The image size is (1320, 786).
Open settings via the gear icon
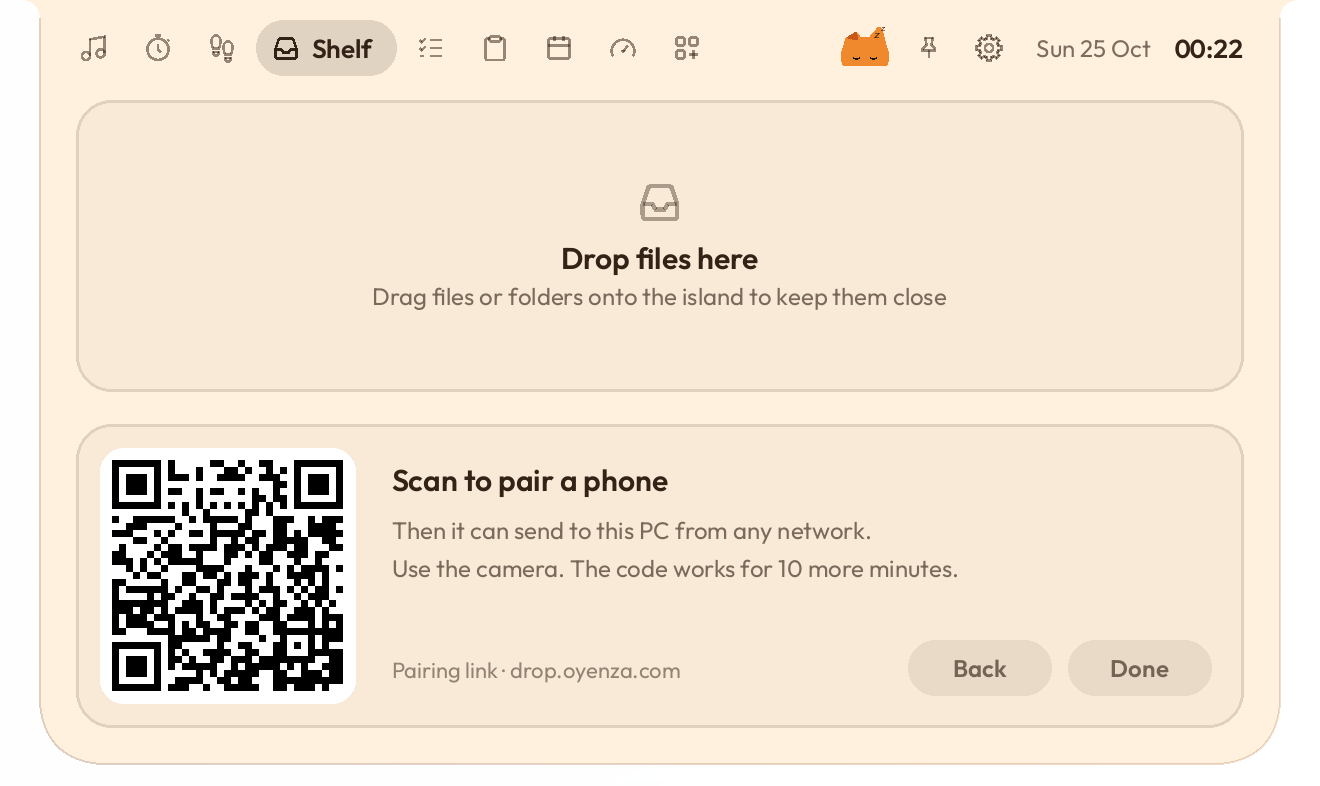(x=989, y=48)
